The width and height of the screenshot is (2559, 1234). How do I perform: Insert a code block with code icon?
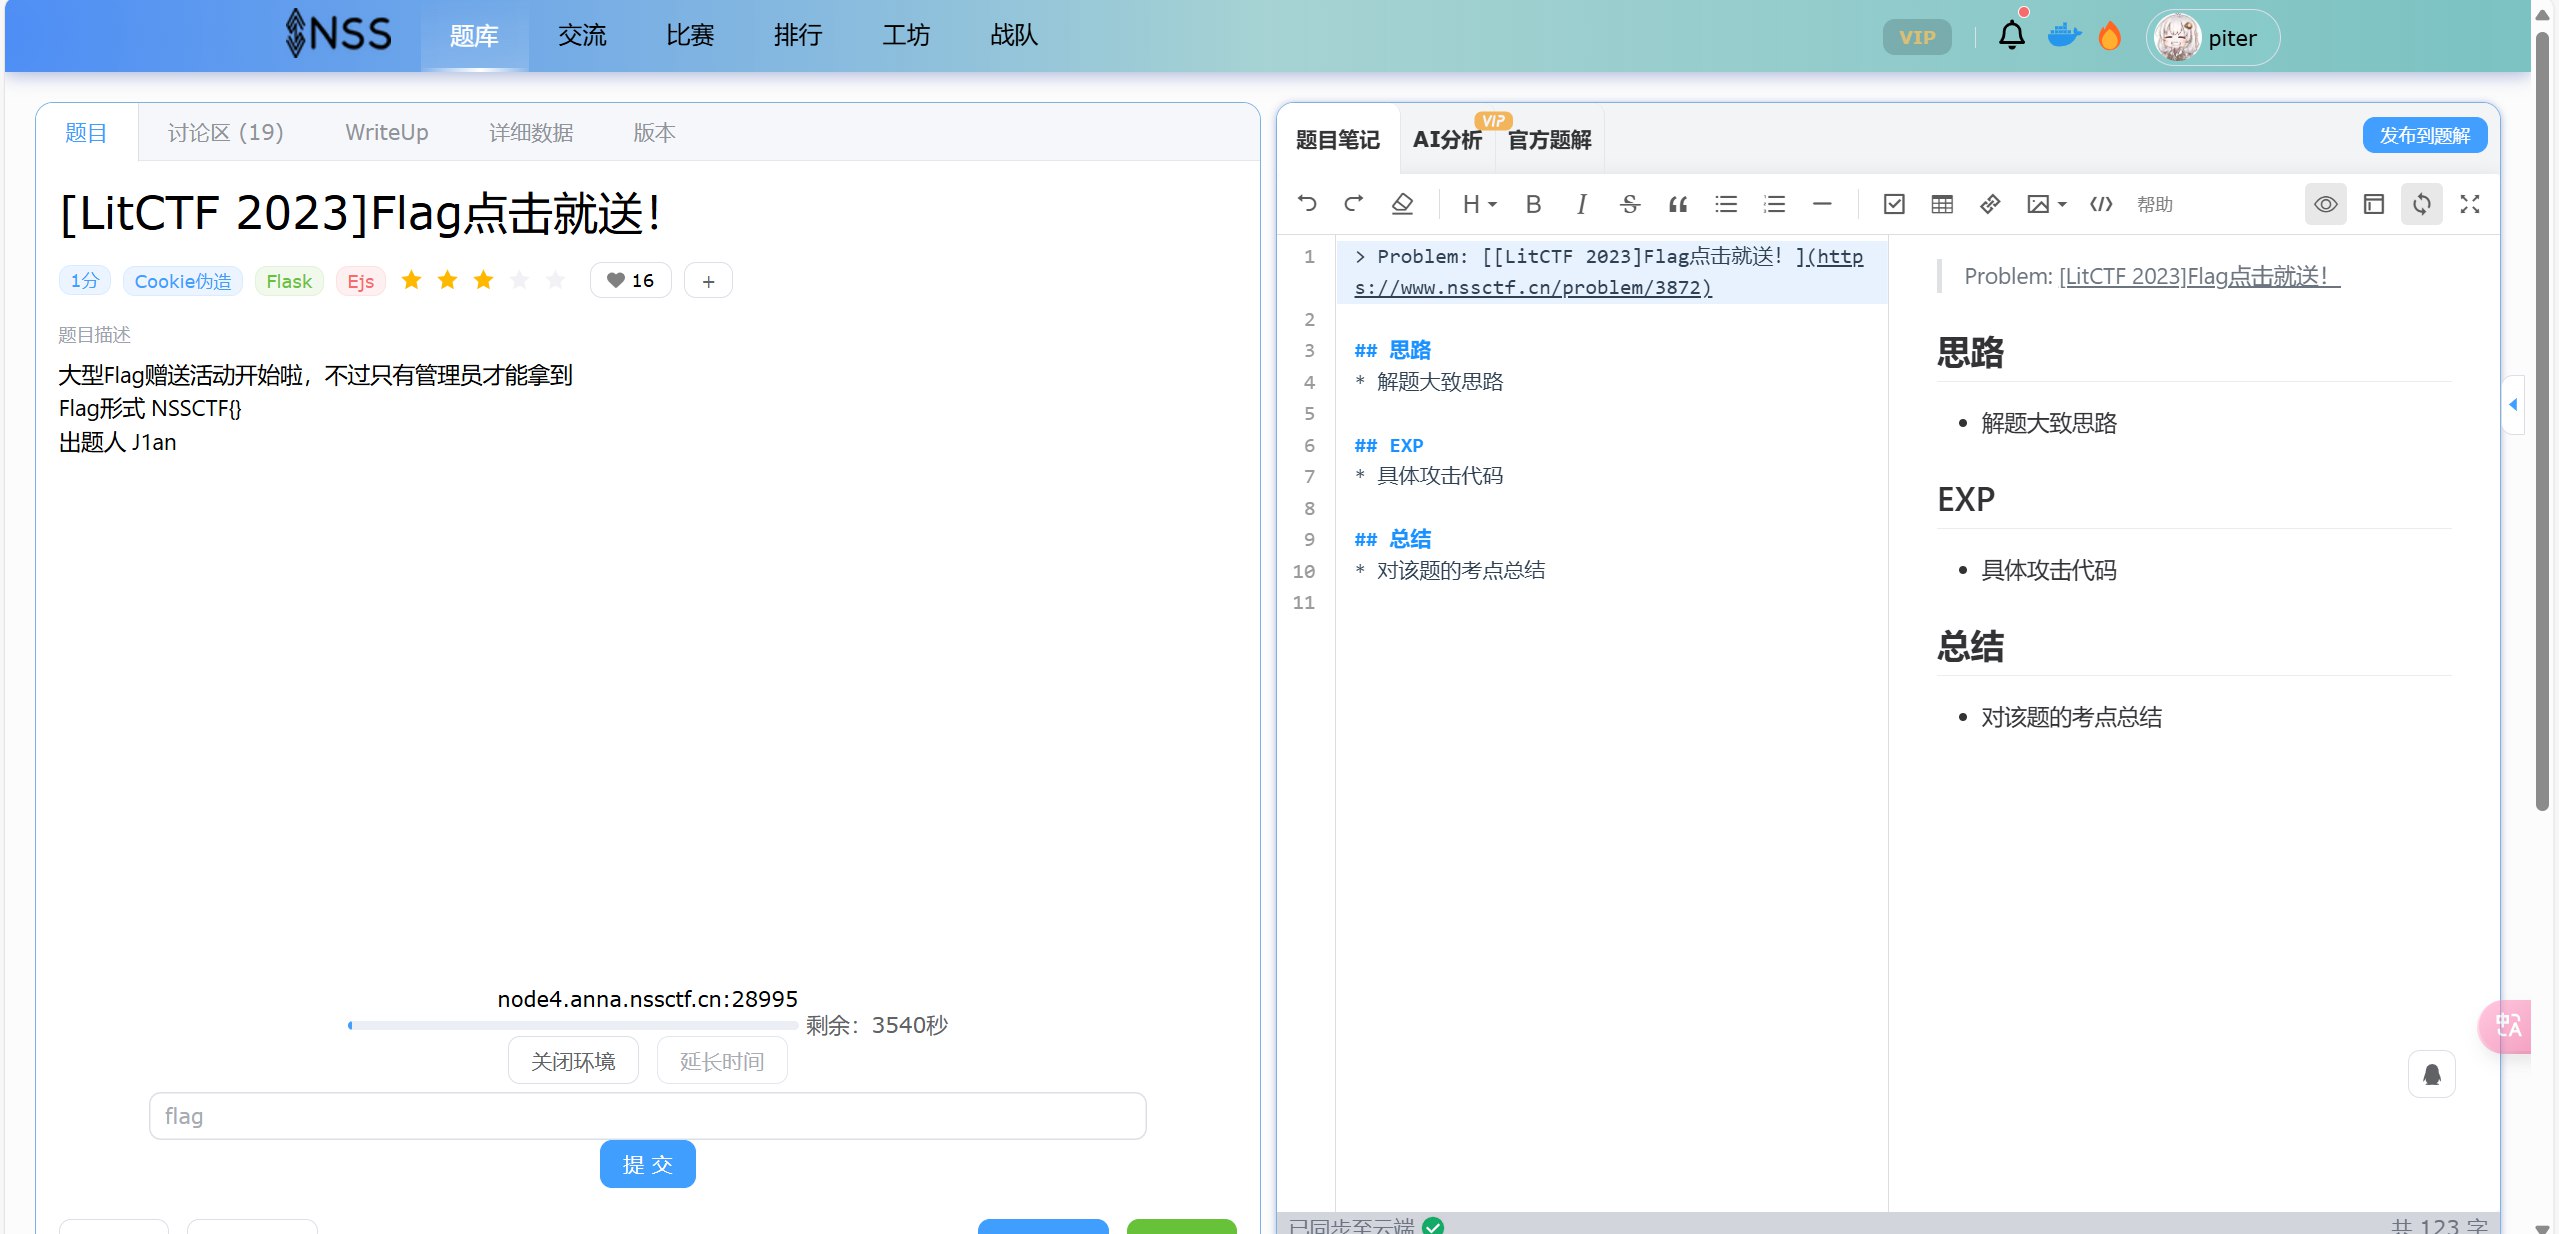coord(2101,204)
